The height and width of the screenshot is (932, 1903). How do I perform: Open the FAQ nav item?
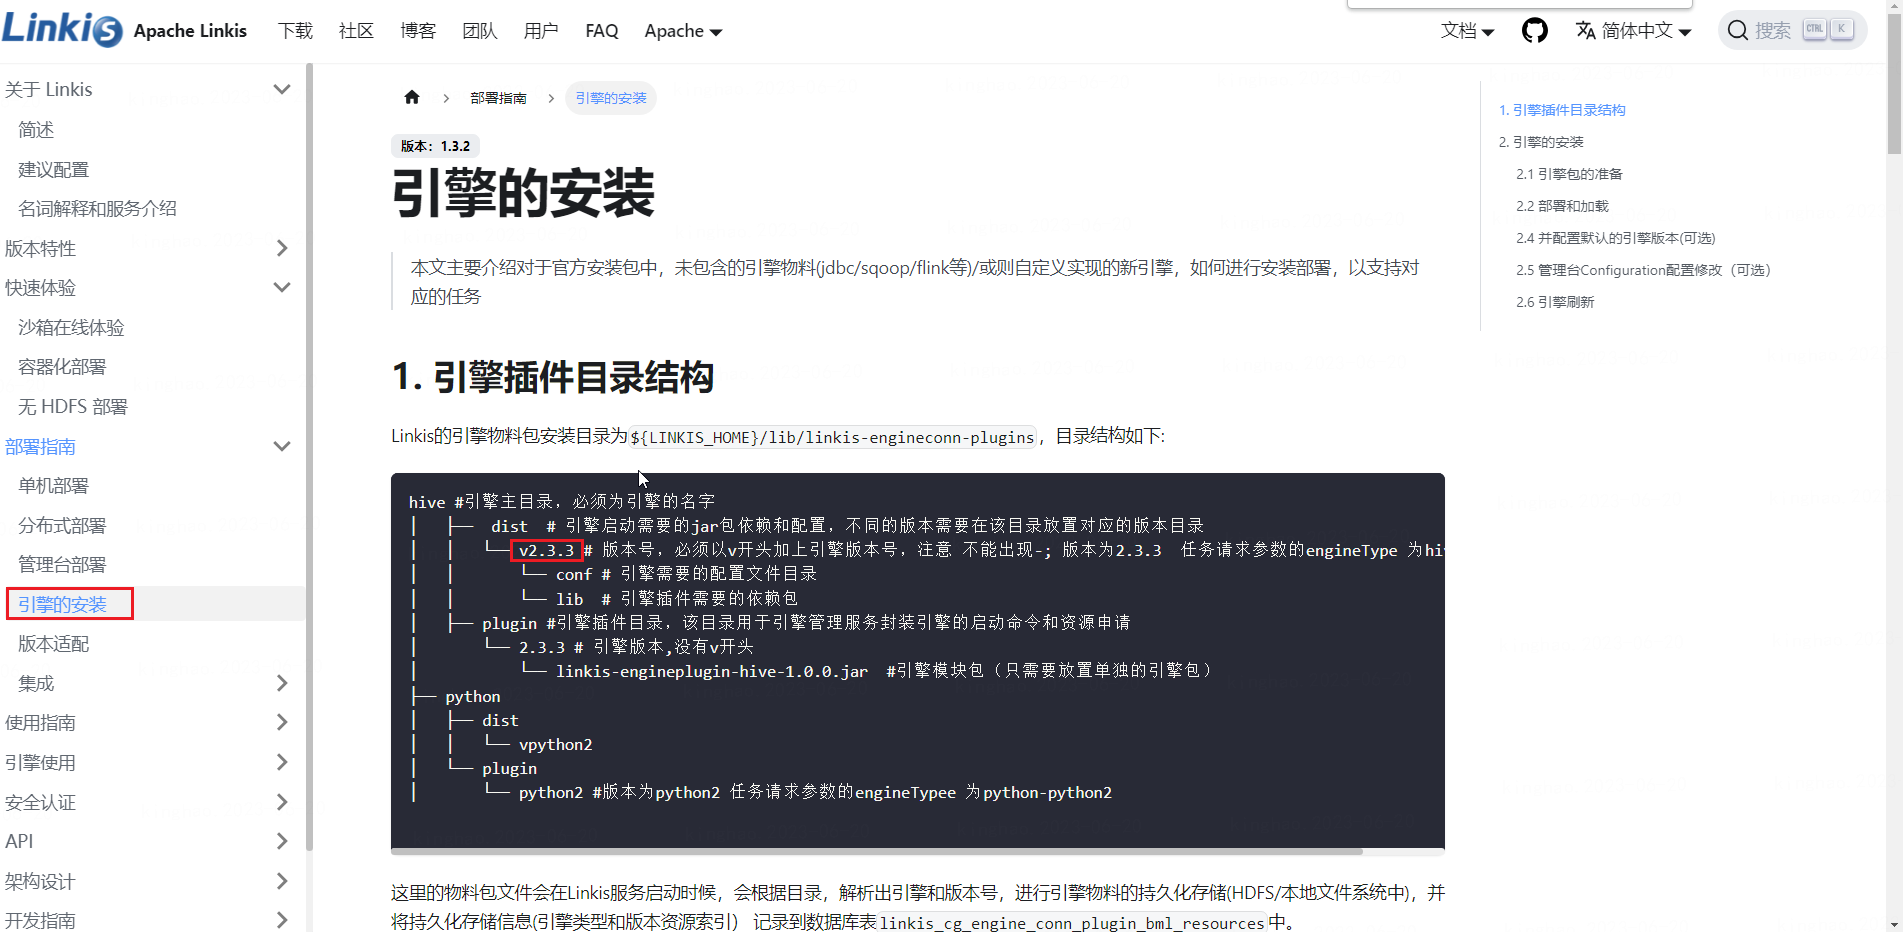point(602,31)
